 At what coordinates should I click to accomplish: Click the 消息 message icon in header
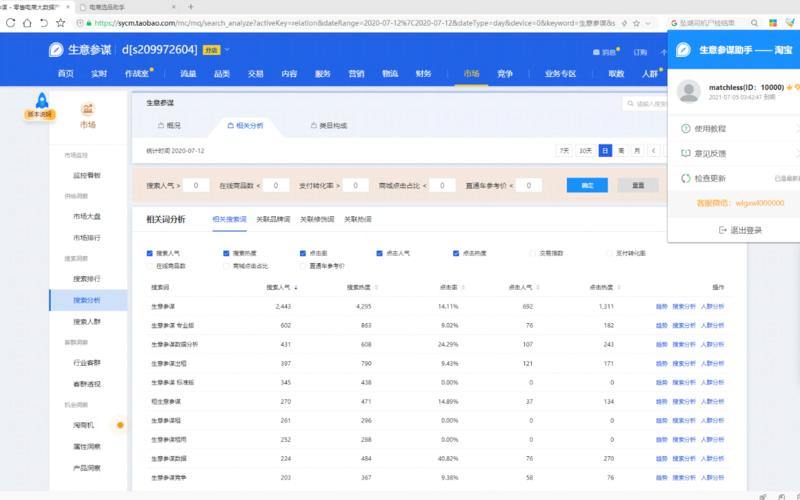(x=596, y=52)
